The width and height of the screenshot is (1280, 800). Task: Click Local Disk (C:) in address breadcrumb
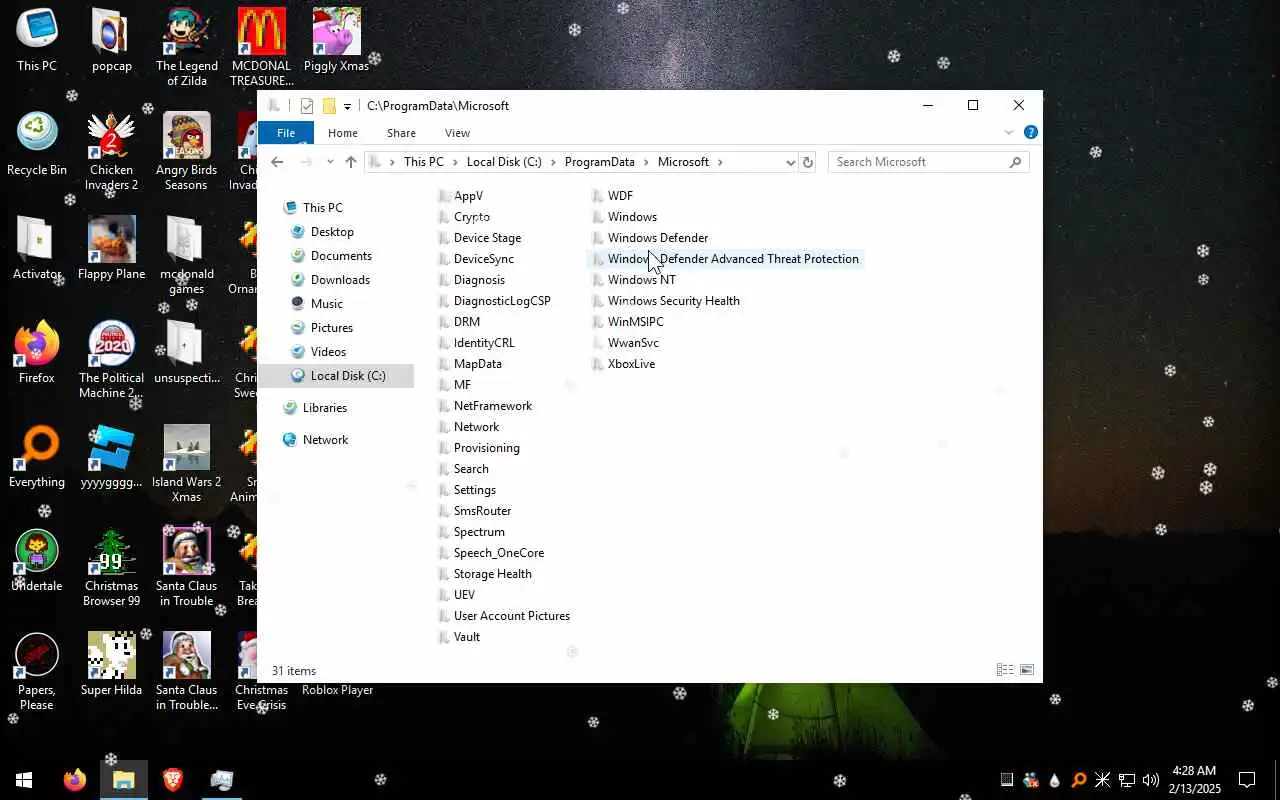pyautogui.click(x=504, y=162)
